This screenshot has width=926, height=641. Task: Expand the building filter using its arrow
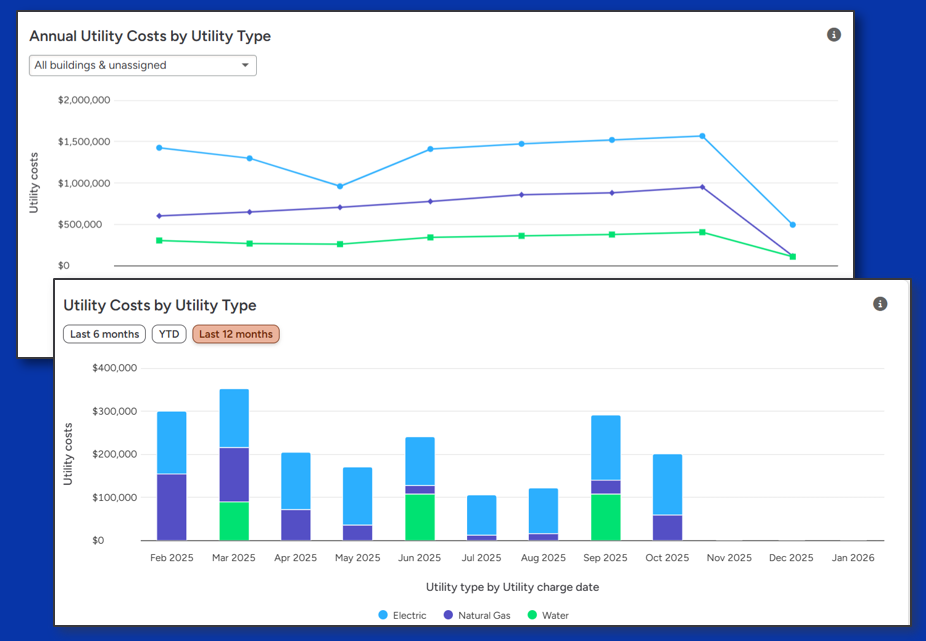pyautogui.click(x=244, y=64)
